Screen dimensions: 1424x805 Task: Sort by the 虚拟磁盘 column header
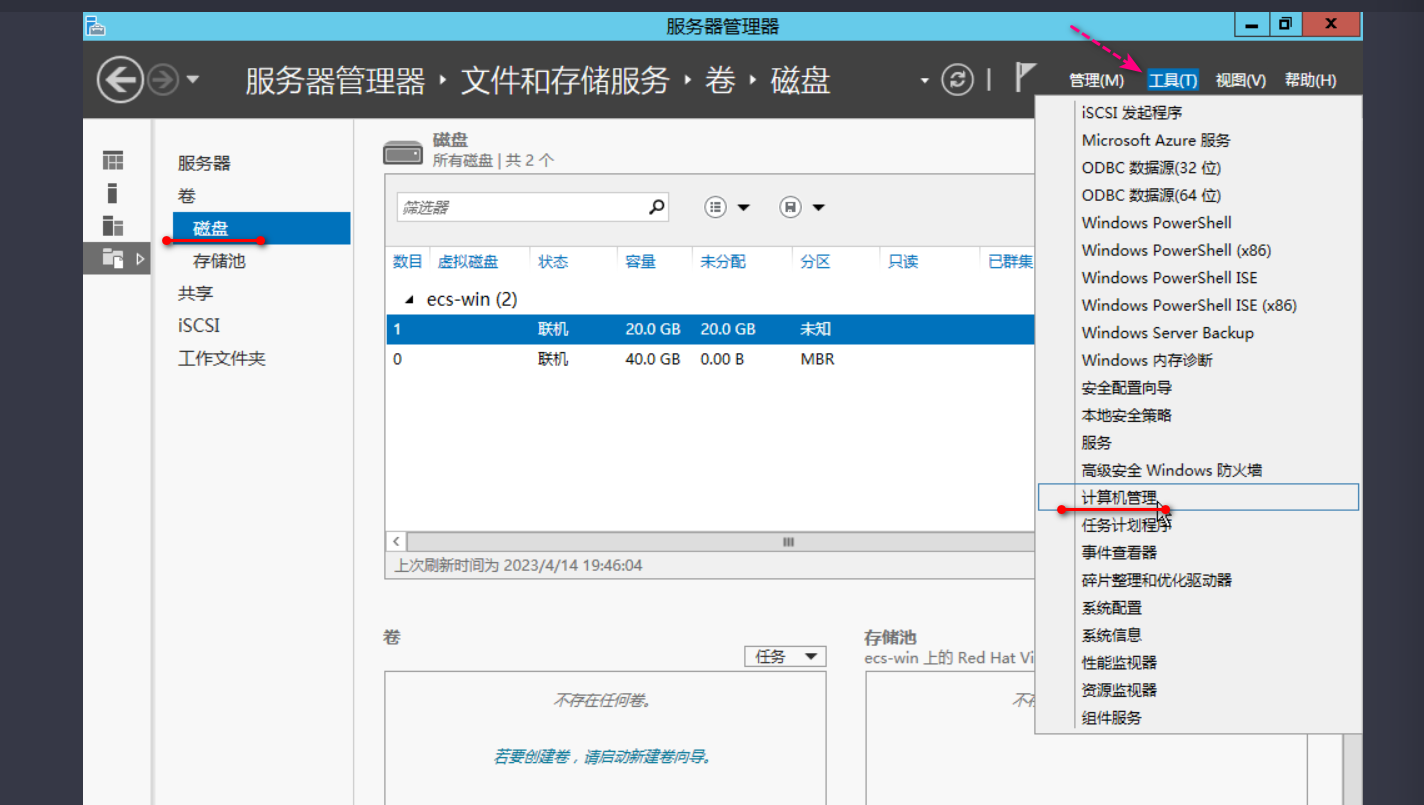[x=468, y=261]
